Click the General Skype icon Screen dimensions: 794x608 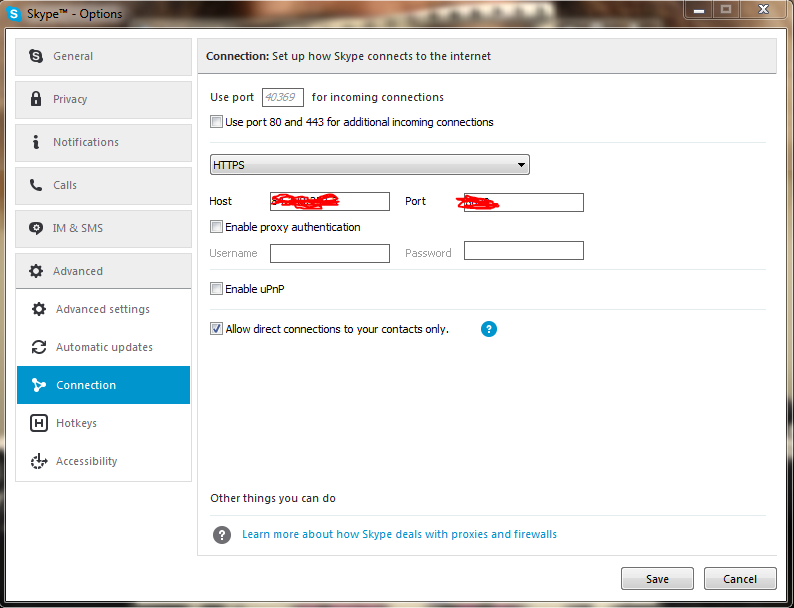coord(35,56)
